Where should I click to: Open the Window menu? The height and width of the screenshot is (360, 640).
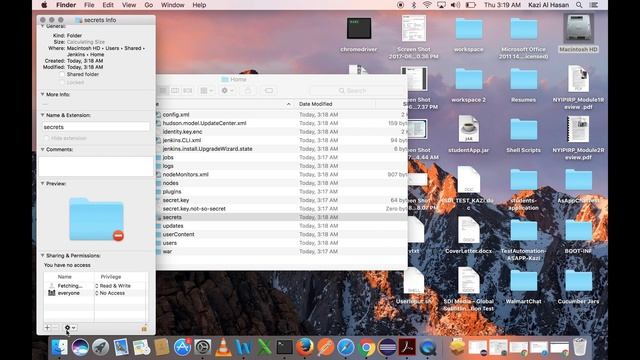pyautogui.click(x=172, y=5)
